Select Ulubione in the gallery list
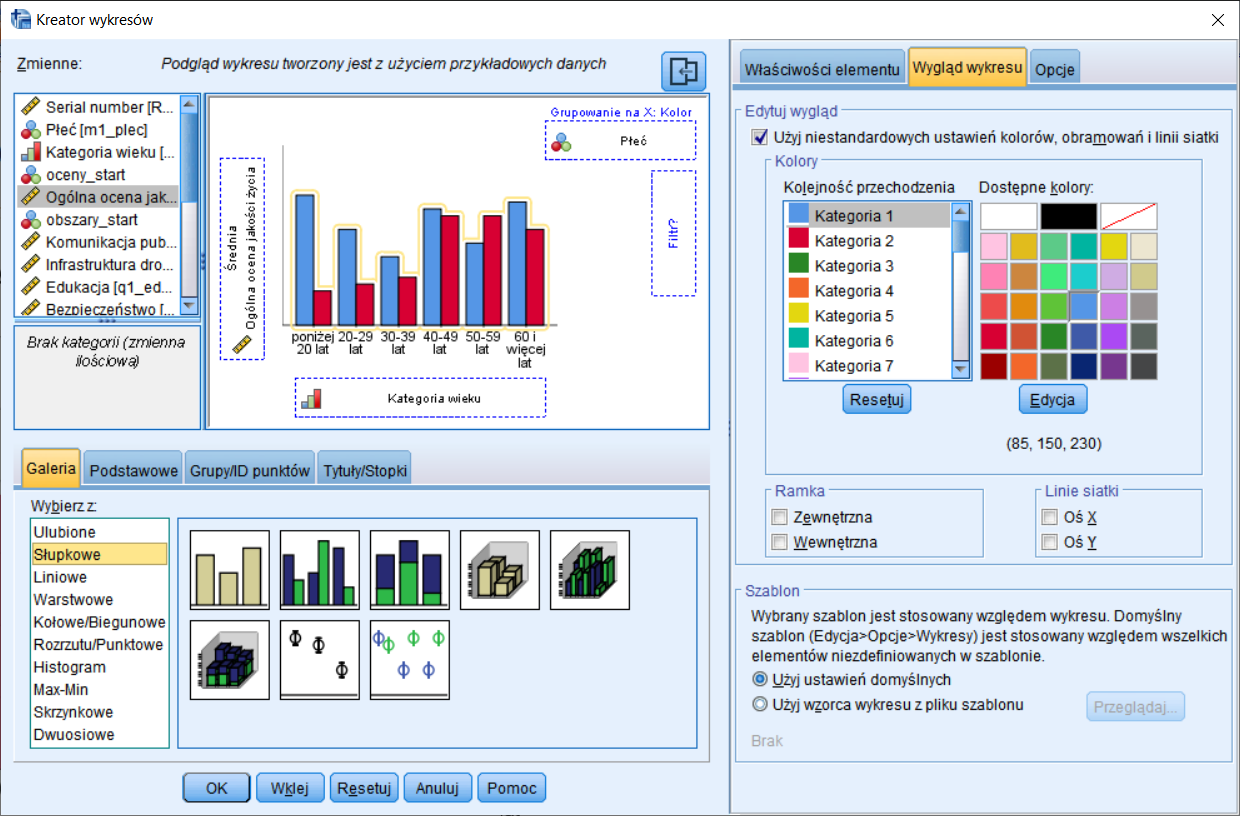 (99, 532)
